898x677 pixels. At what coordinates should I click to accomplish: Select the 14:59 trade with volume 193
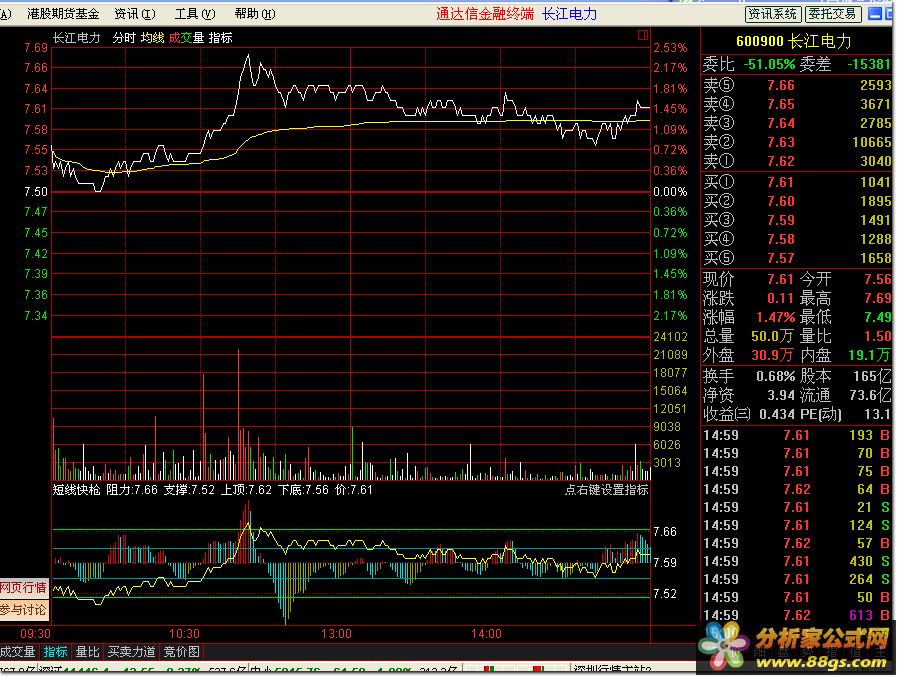[x=796, y=435]
